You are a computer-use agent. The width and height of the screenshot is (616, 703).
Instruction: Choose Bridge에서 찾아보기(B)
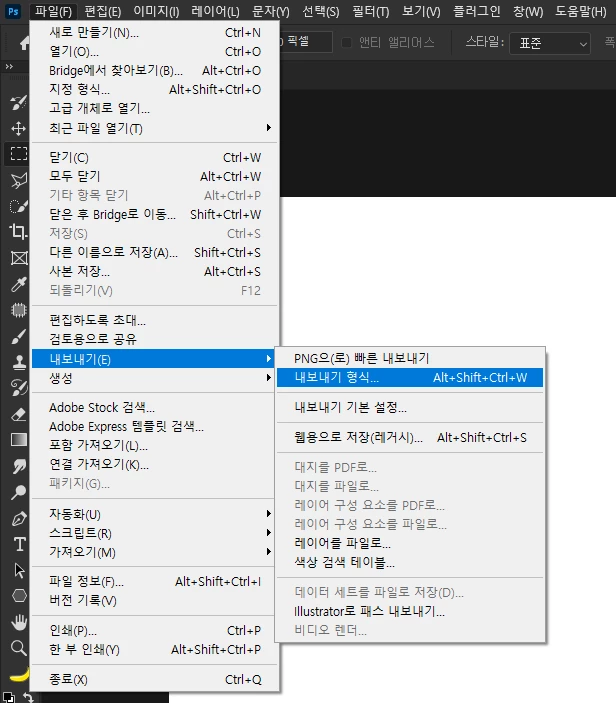(x=155, y=70)
